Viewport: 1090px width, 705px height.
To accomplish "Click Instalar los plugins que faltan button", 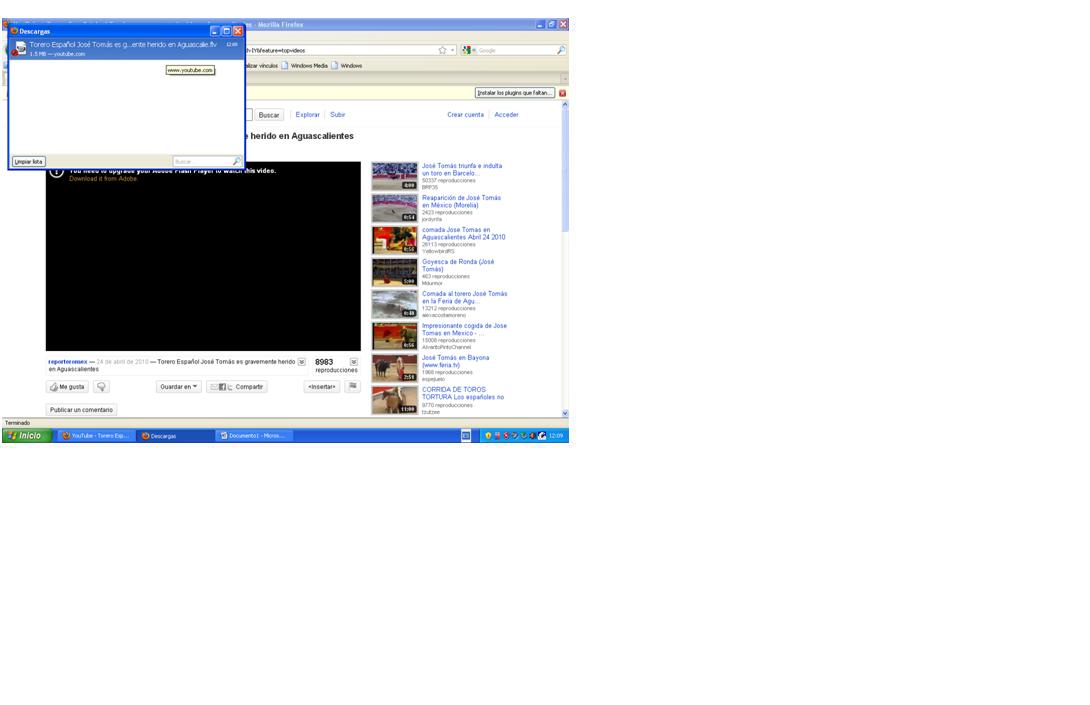I will coord(514,92).
